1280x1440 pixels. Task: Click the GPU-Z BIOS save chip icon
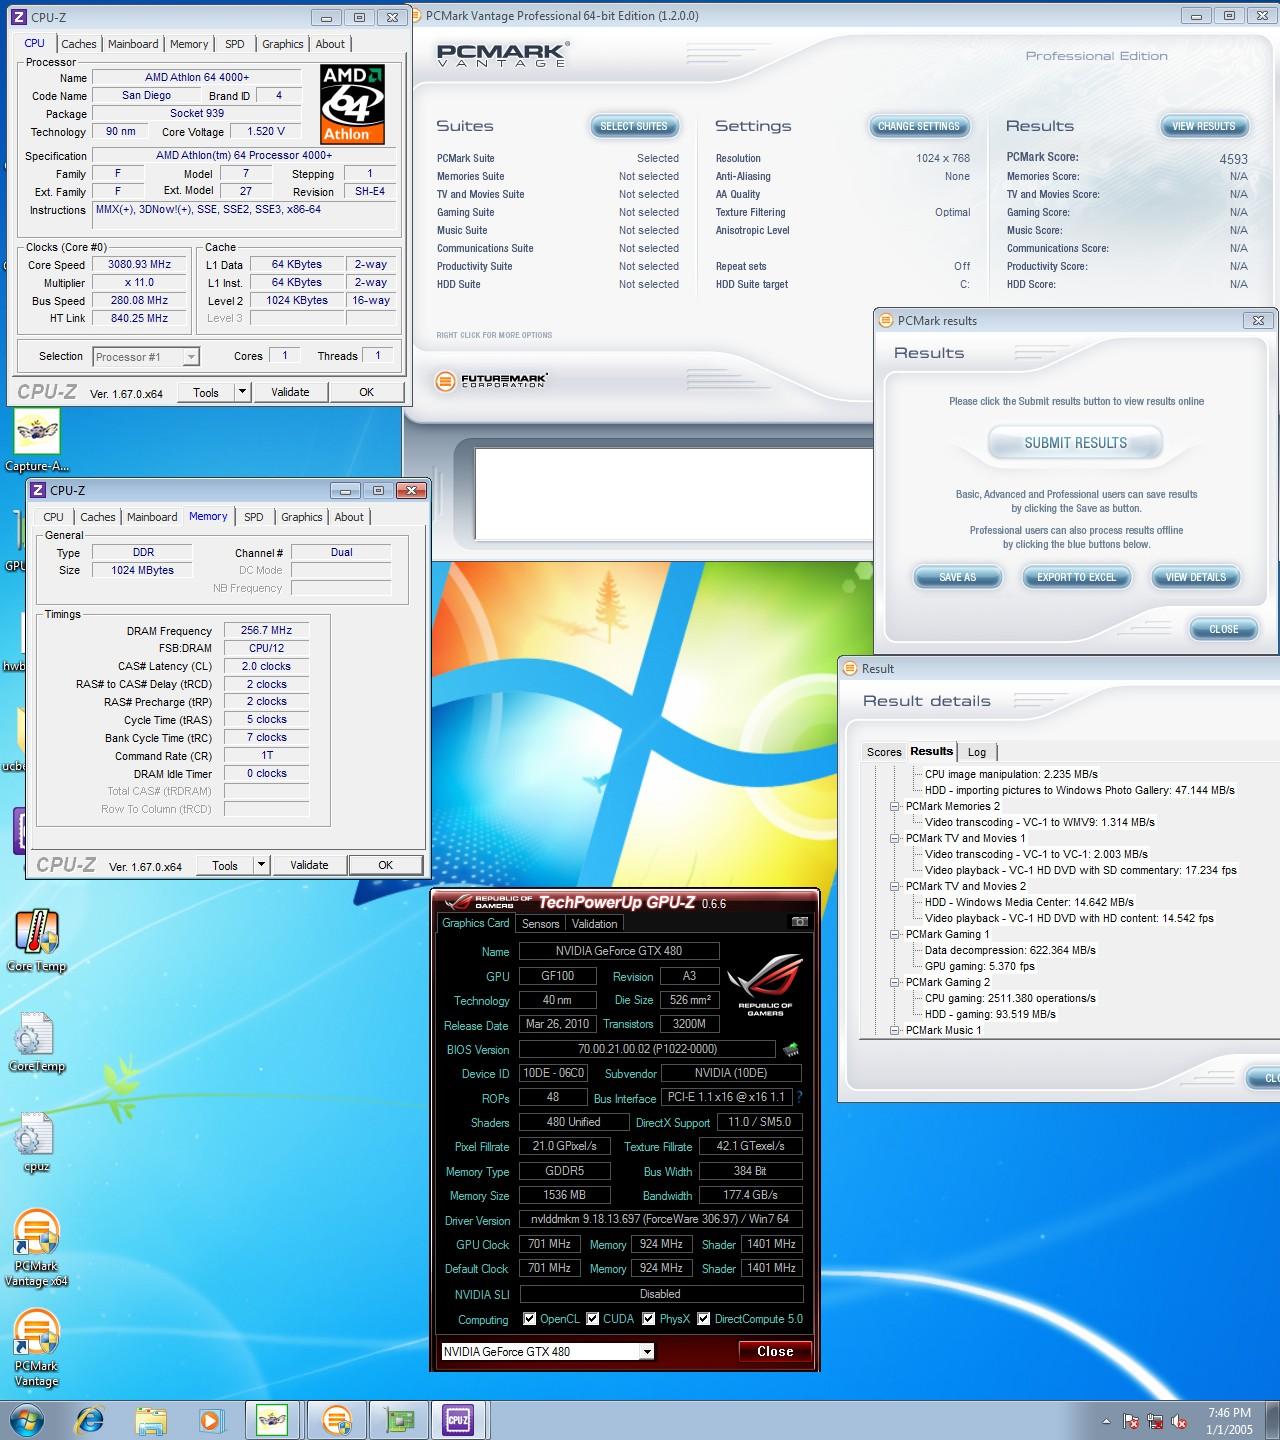click(x=791, y=1049)
